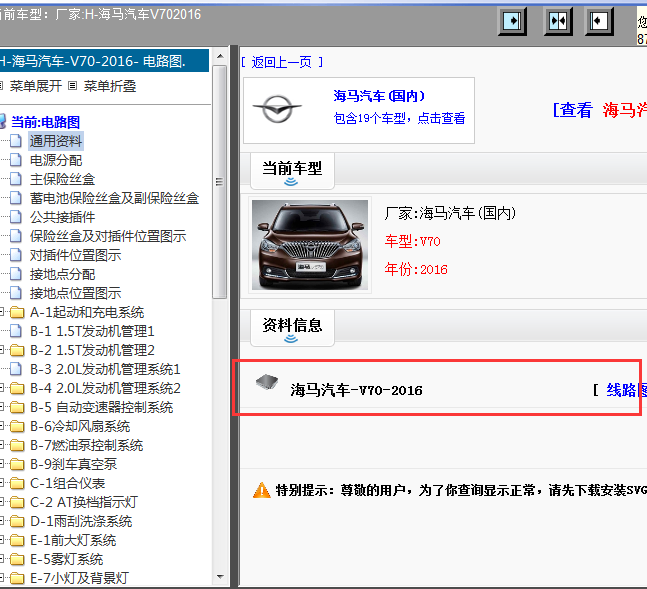Click folder icon of B-6冷却风扇系统
This screenshot has height=589, width=647.
pyautogui.click(x=17, y=426)
